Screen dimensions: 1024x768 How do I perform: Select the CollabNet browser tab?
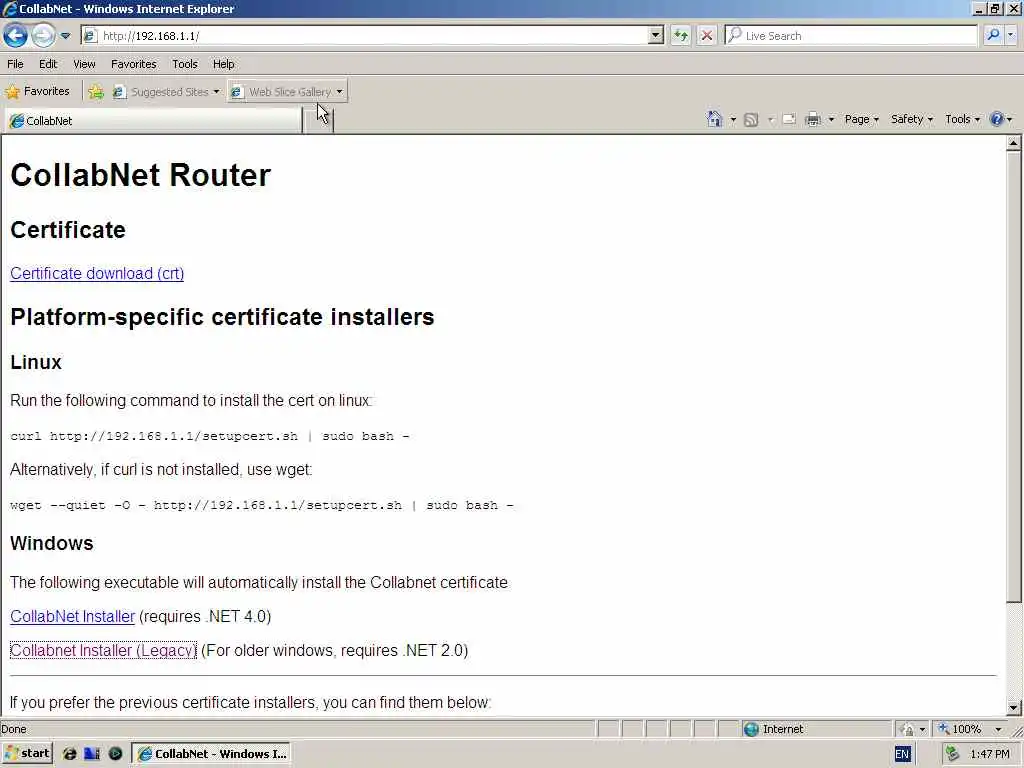pyautogui.click(x=153, y=121)
